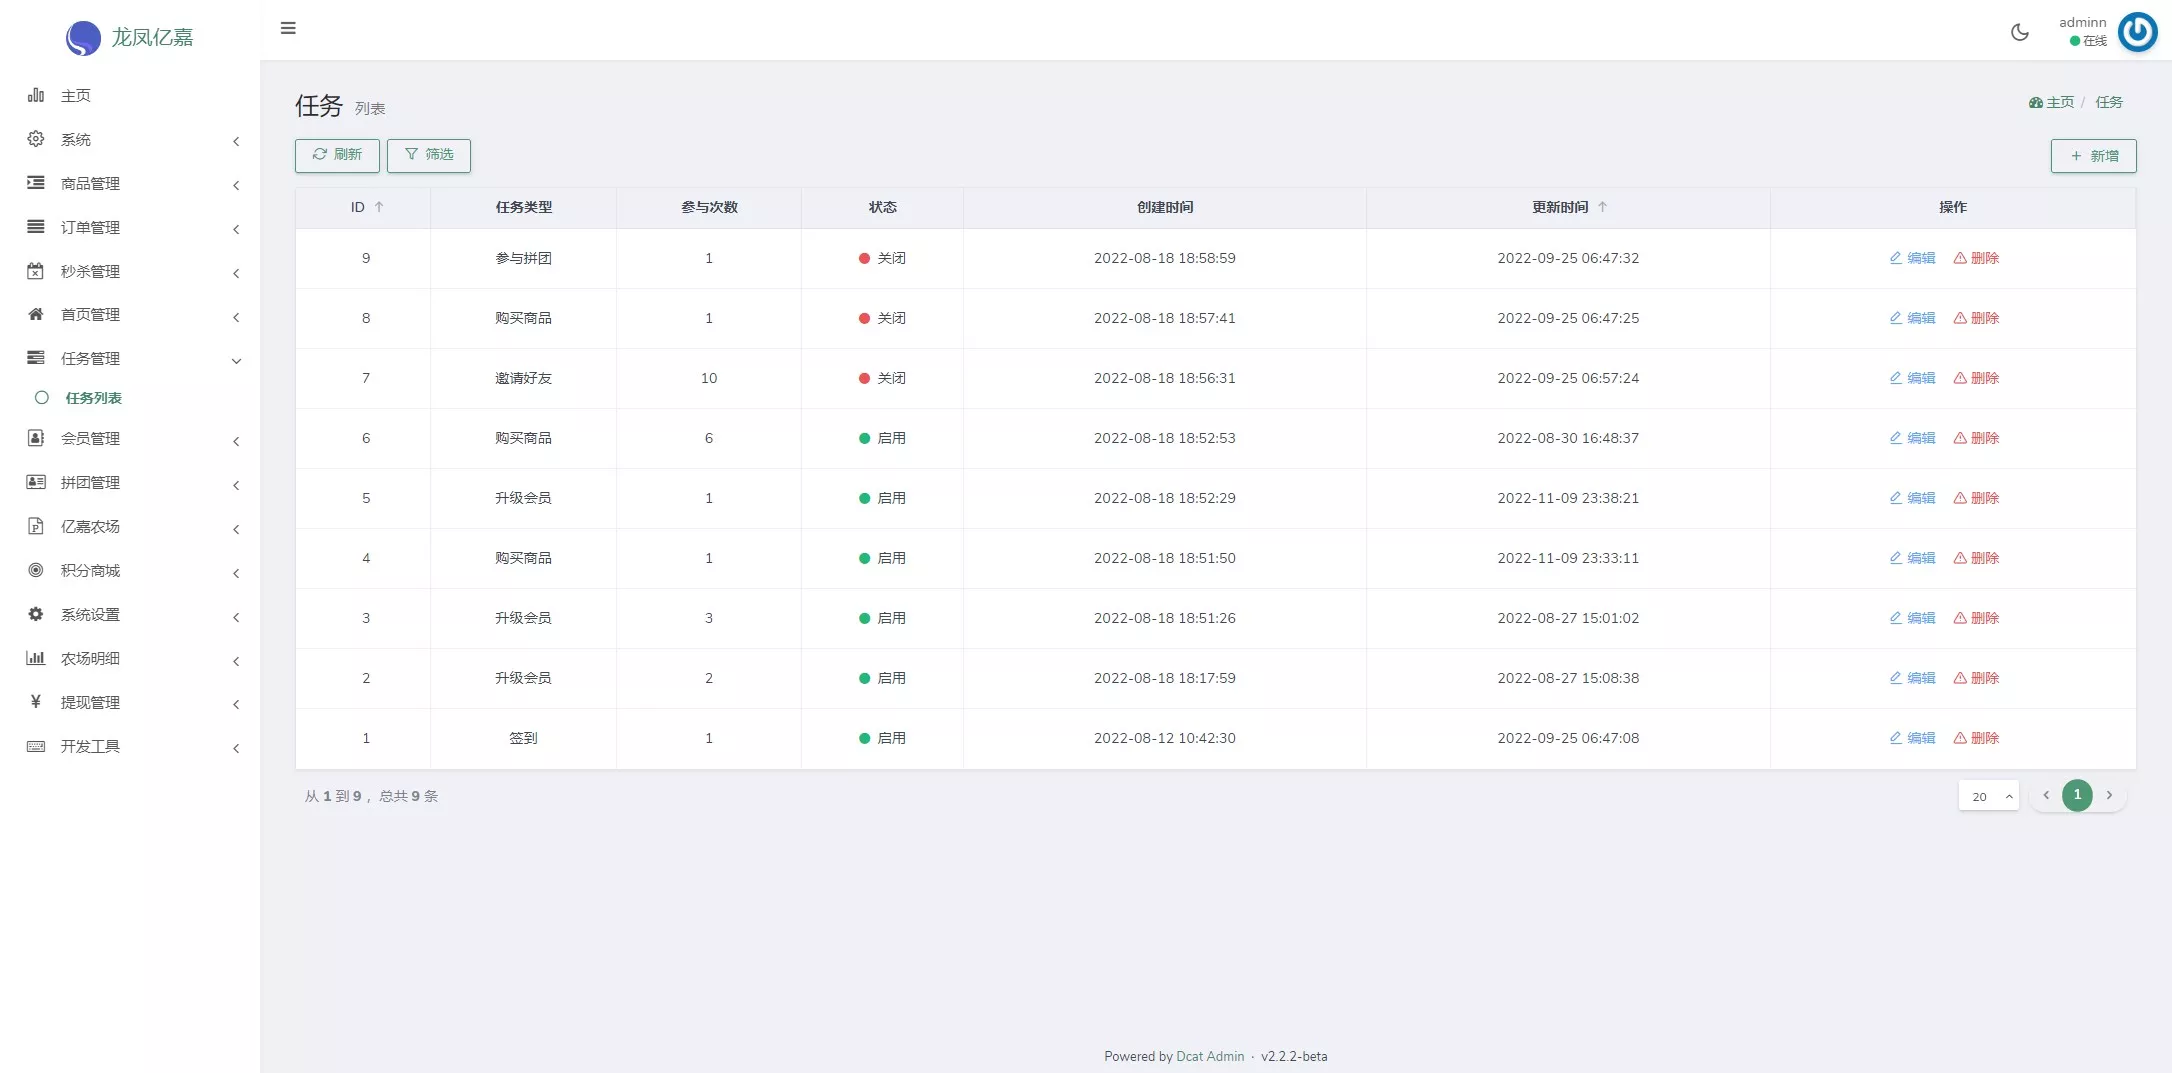The height and width of the screenshot is (1073, 2172).
Task: Click the 龙凤亿嘉 logo icon
Action: point(83,38)
